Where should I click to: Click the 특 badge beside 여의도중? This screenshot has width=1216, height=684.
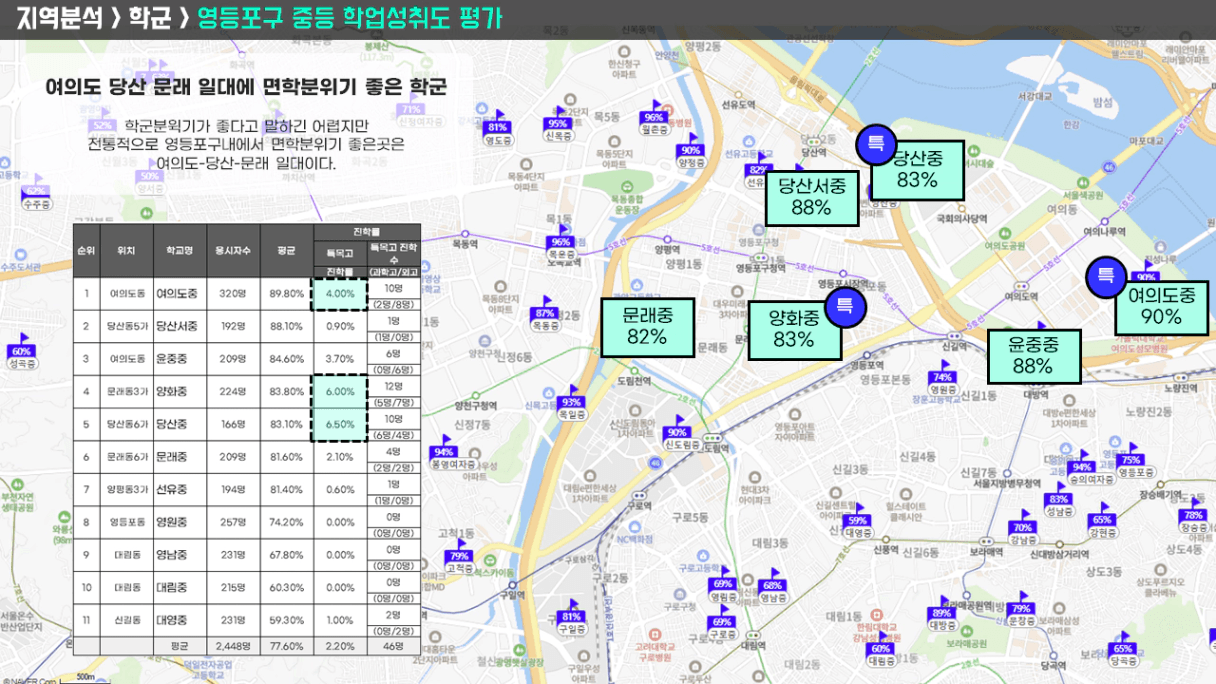[1106, 276]
